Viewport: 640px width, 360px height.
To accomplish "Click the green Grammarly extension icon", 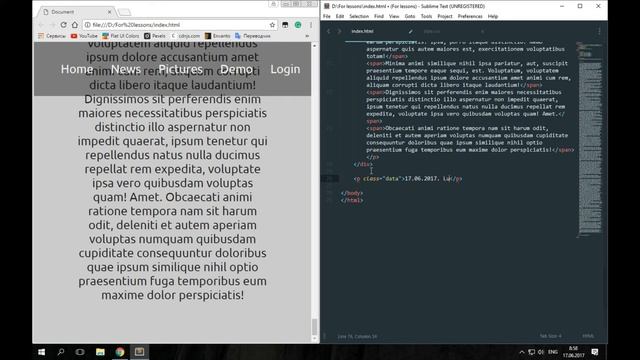I will click(x=298, y=25).
